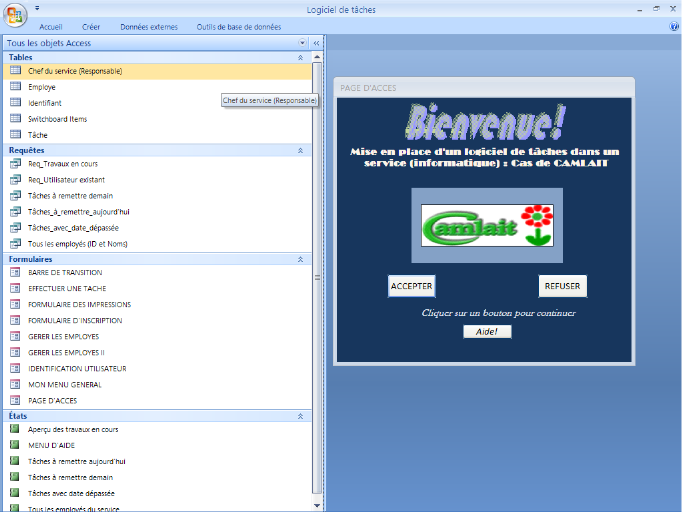Select the Identifiant table name
Screen dimensions: 682x512
[45, 103]
